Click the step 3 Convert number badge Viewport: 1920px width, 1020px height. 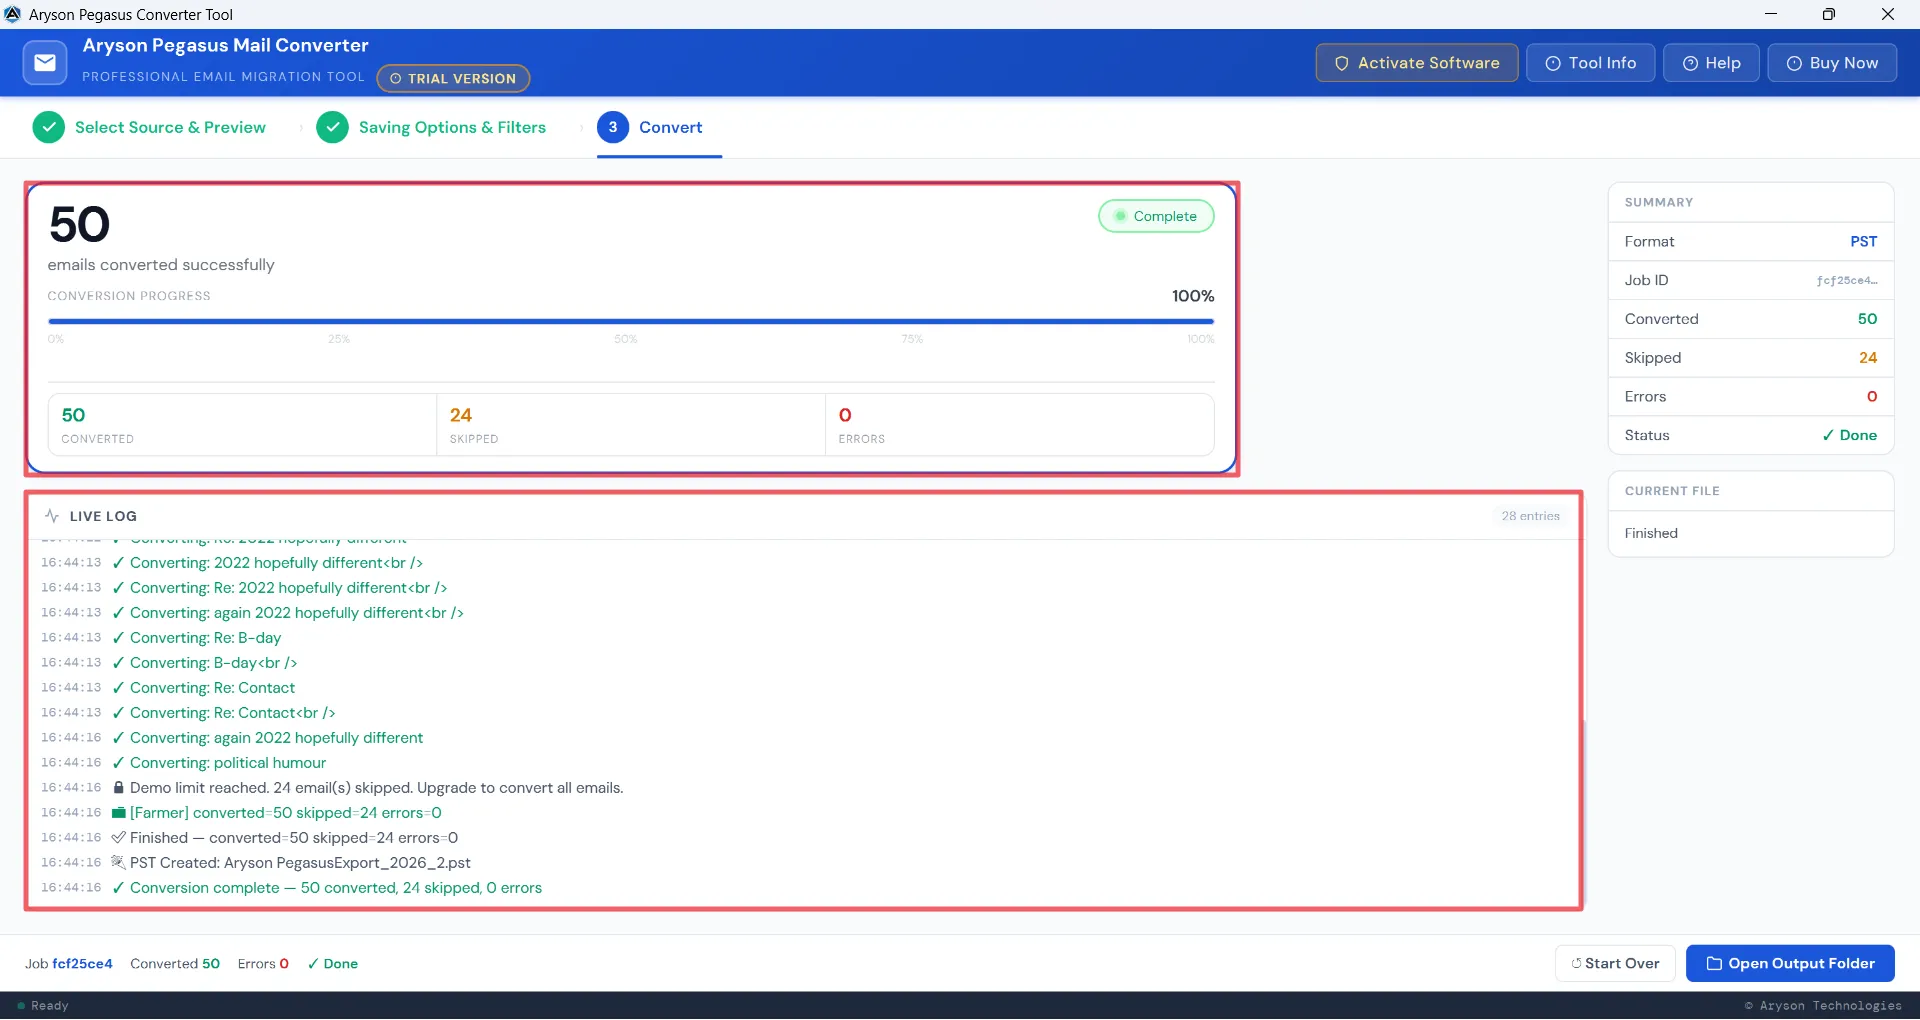[x=613, y=127]
